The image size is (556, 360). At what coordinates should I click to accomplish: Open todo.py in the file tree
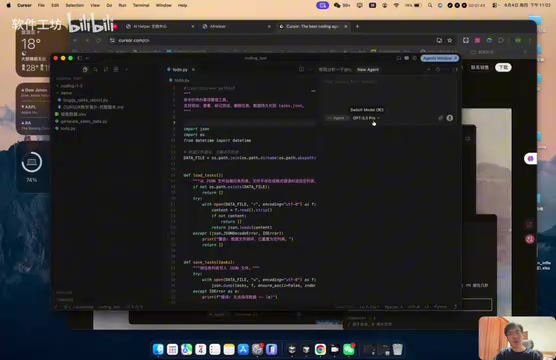[68, 128]
